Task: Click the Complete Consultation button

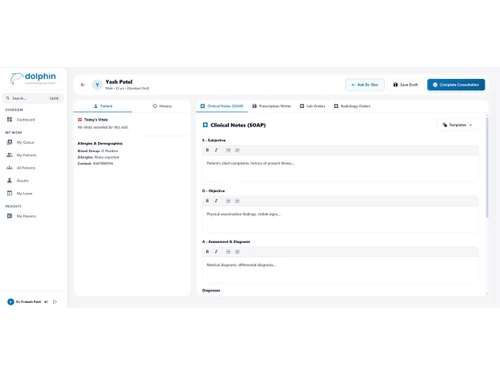Action: tap(456, 85)
